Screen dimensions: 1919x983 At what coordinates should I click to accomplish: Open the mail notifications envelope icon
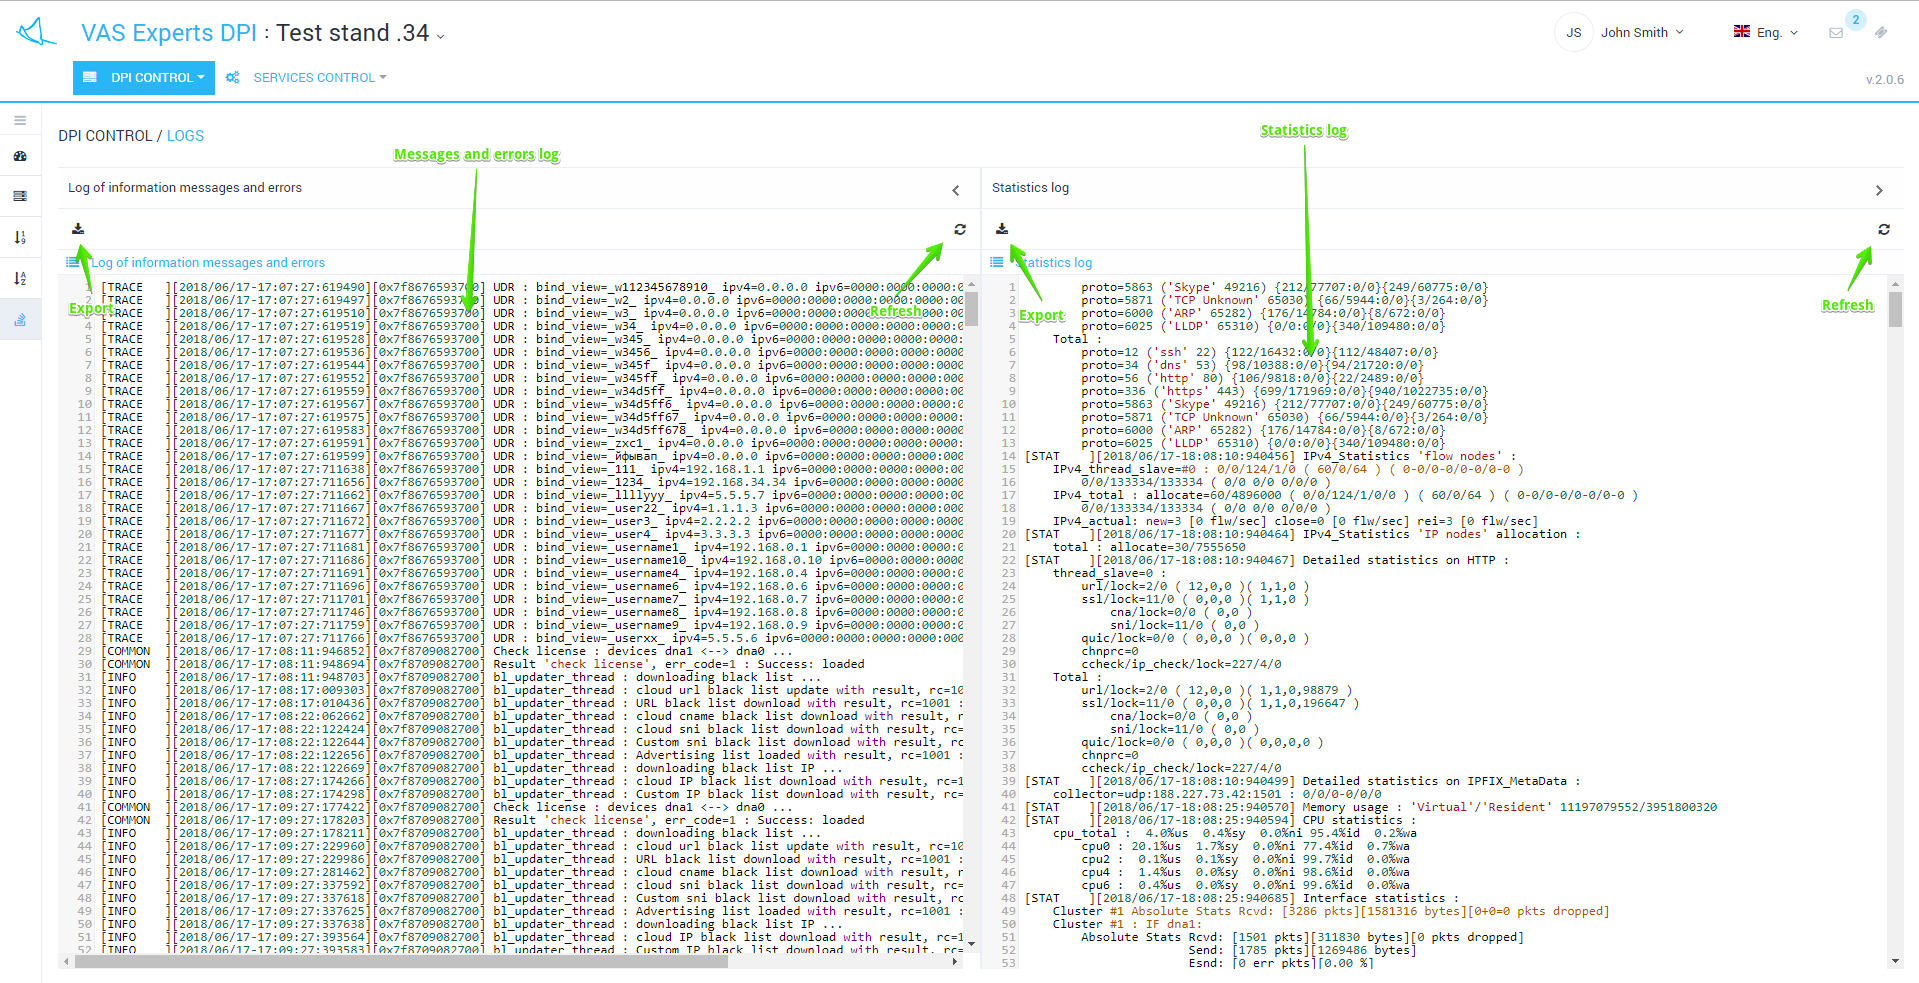1836,33
